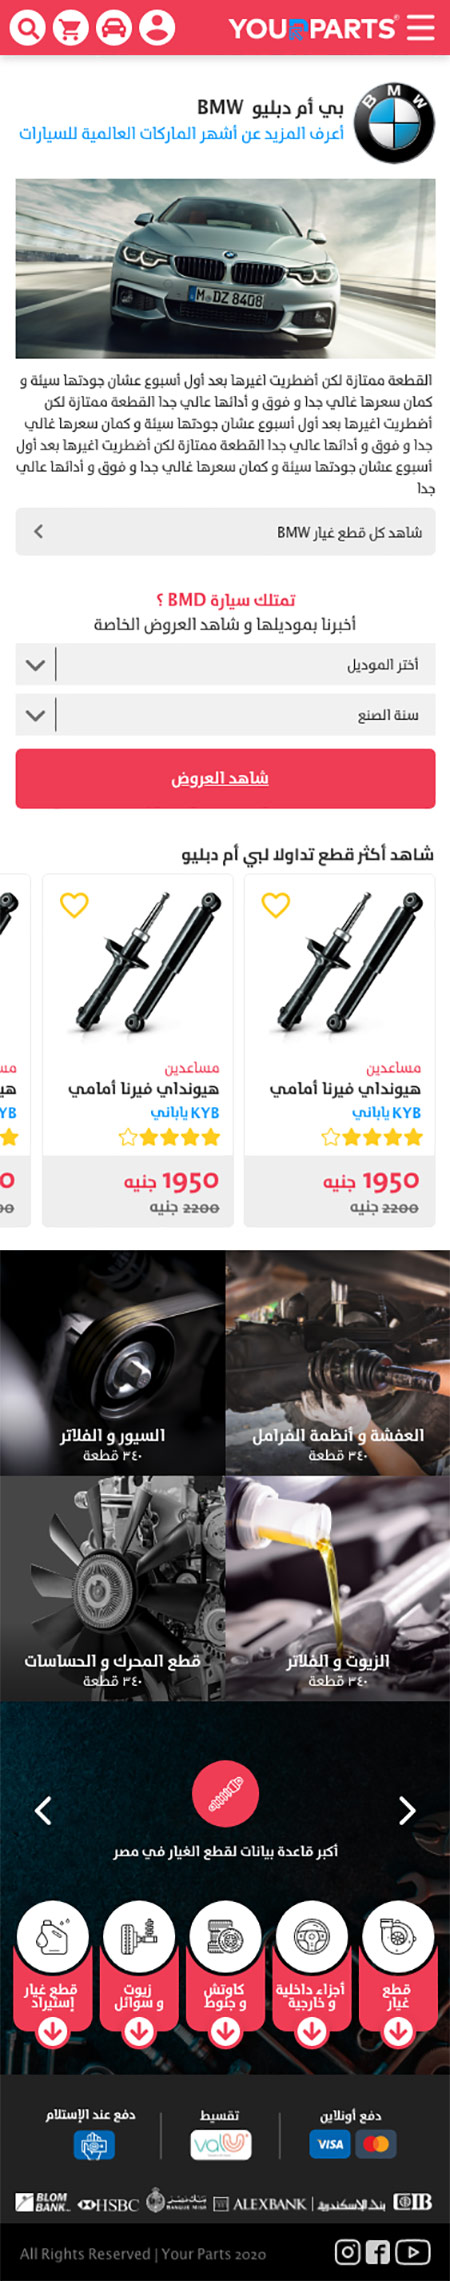
Task: Open the user account icon
Action: coord(157,28)
